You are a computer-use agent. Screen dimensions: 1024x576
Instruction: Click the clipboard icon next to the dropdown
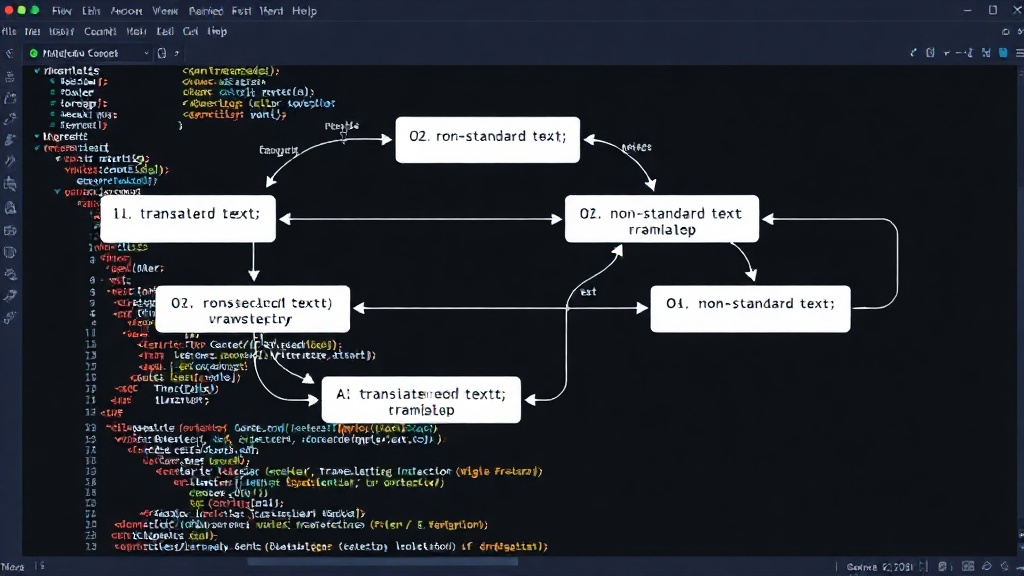point(161,53)
